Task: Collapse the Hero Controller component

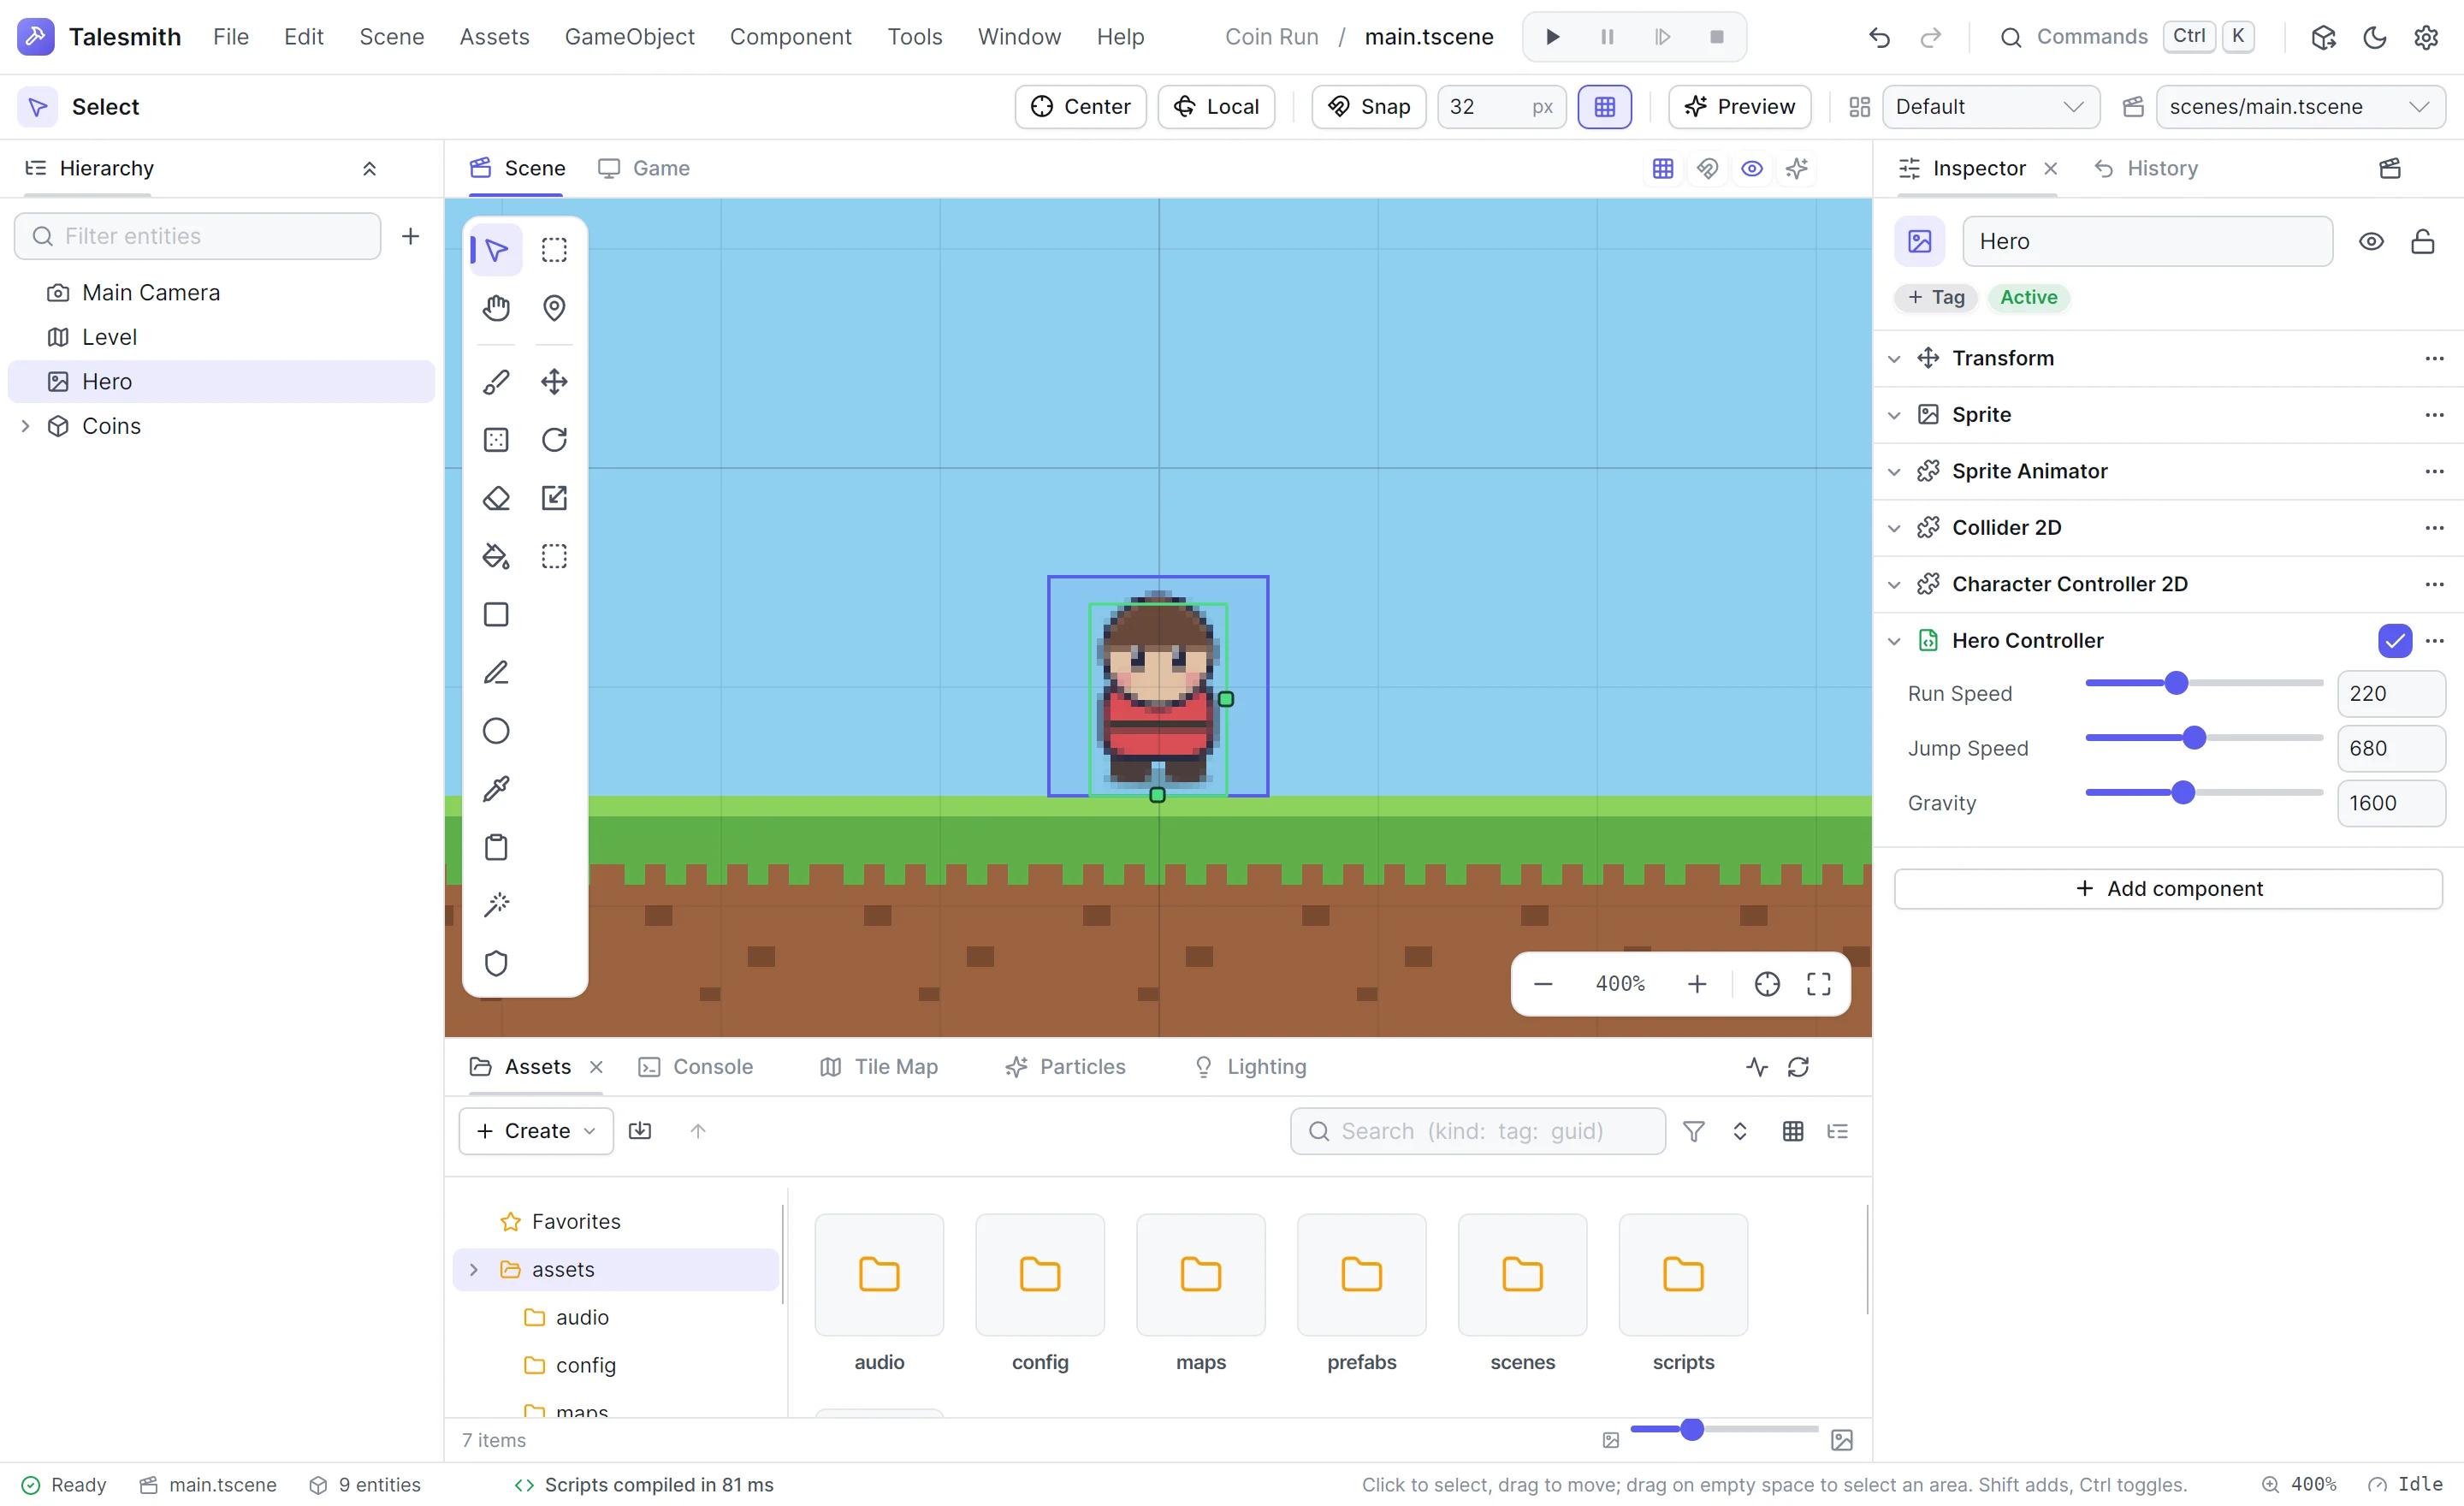Action: tap(1894, 640)
